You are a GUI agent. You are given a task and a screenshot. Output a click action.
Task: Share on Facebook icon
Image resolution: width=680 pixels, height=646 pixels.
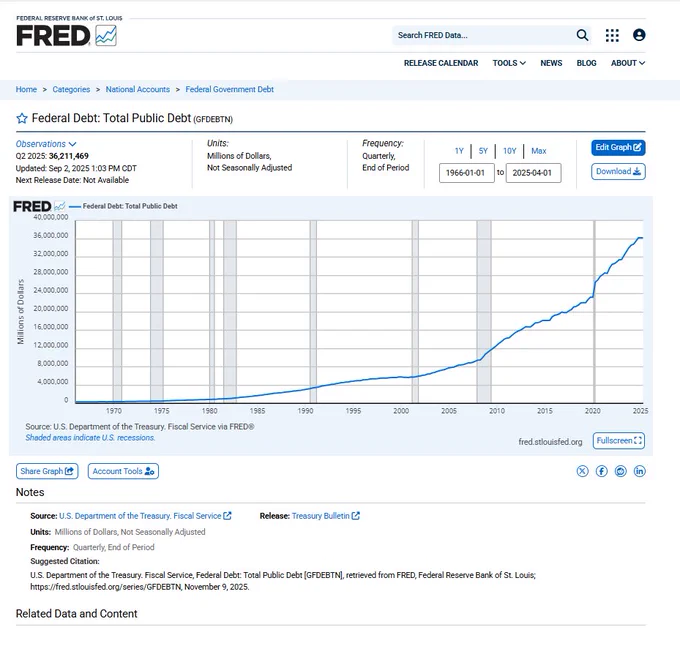(x=602, y=471)
